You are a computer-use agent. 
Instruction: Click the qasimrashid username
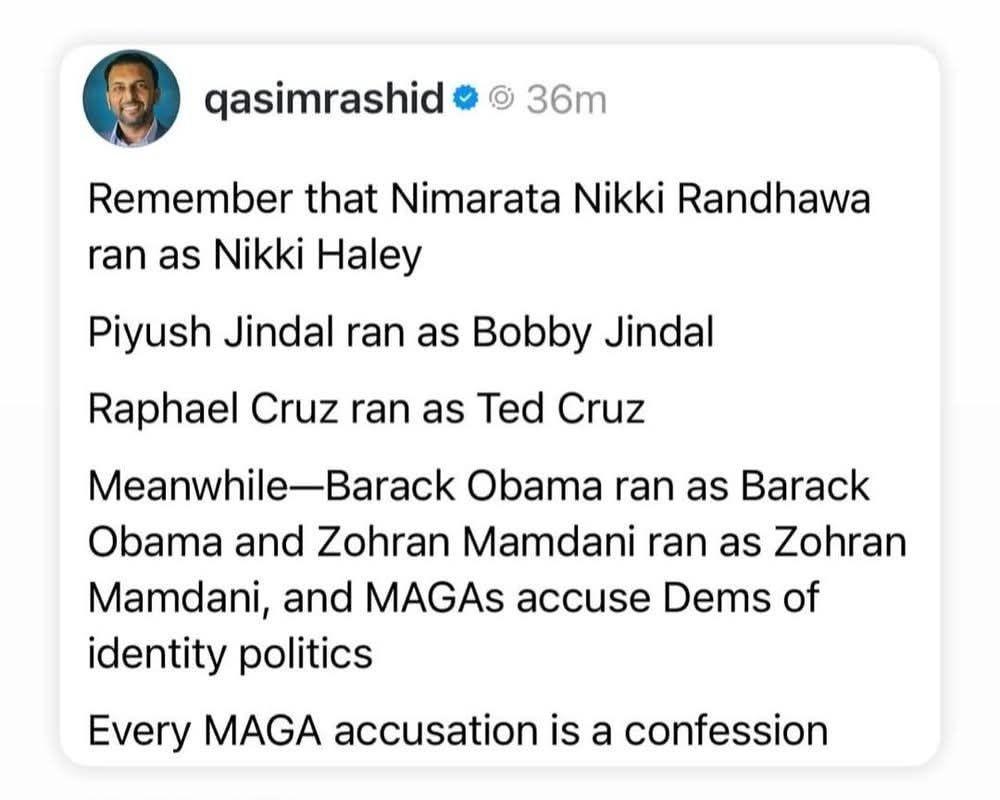(324, 99)
